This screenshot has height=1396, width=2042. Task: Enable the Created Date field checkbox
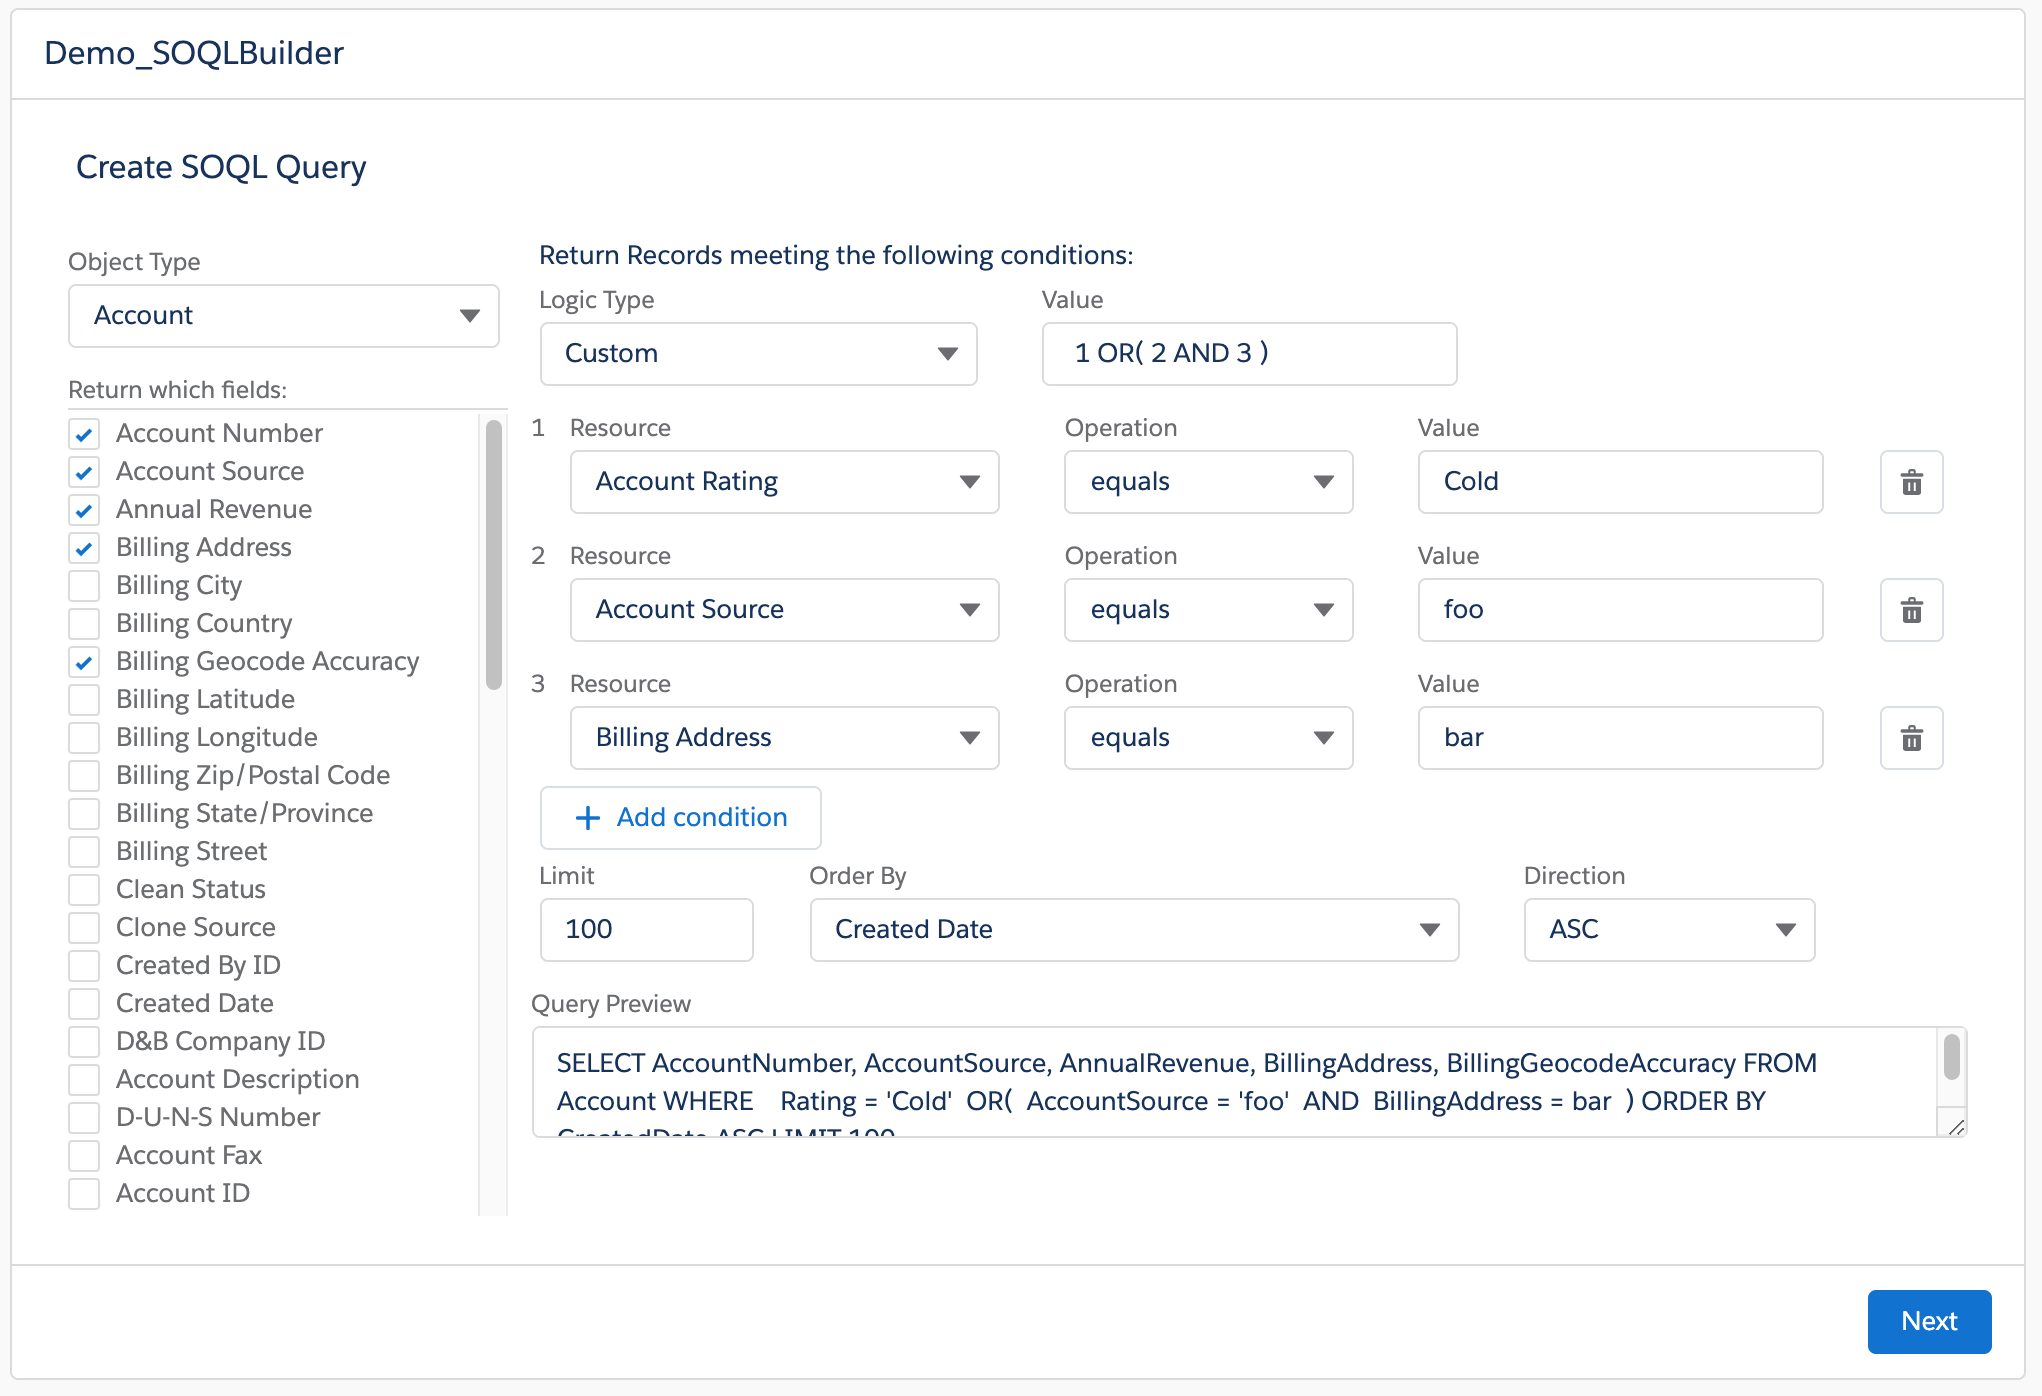click(x=84, y=1003)
